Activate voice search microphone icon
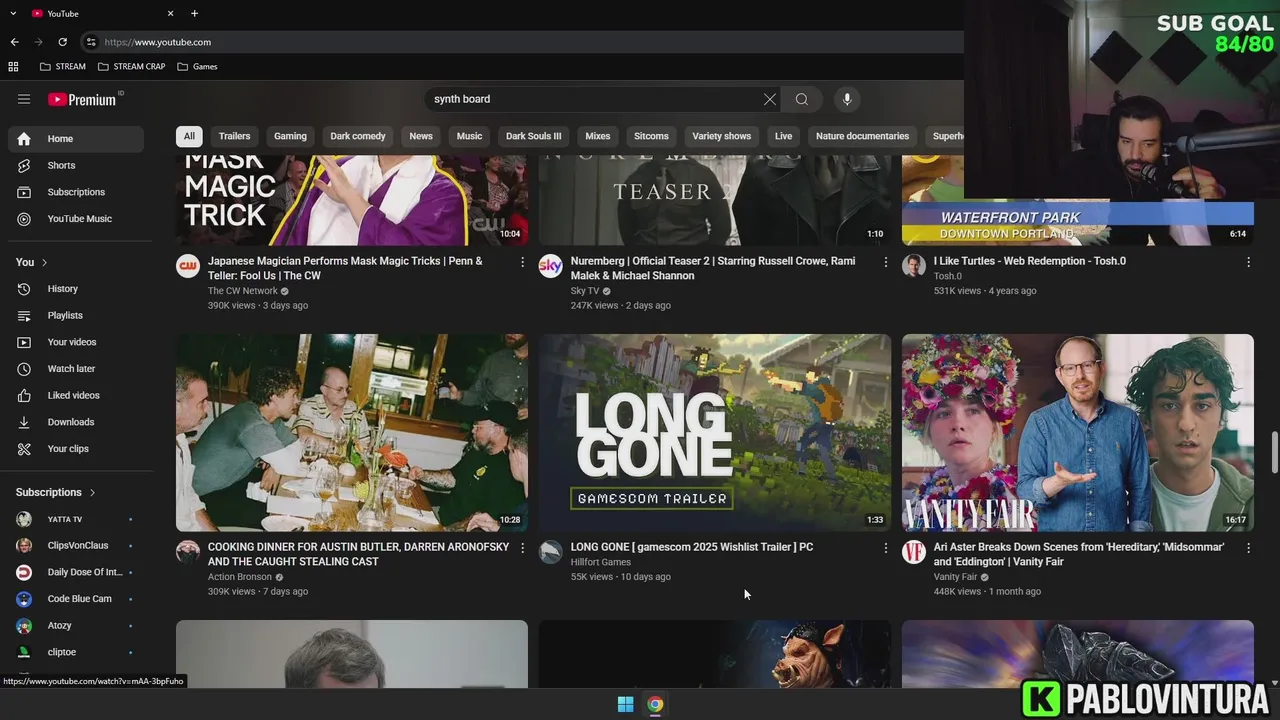Screen dimensions: 1280x720 [x=847, y=99]
